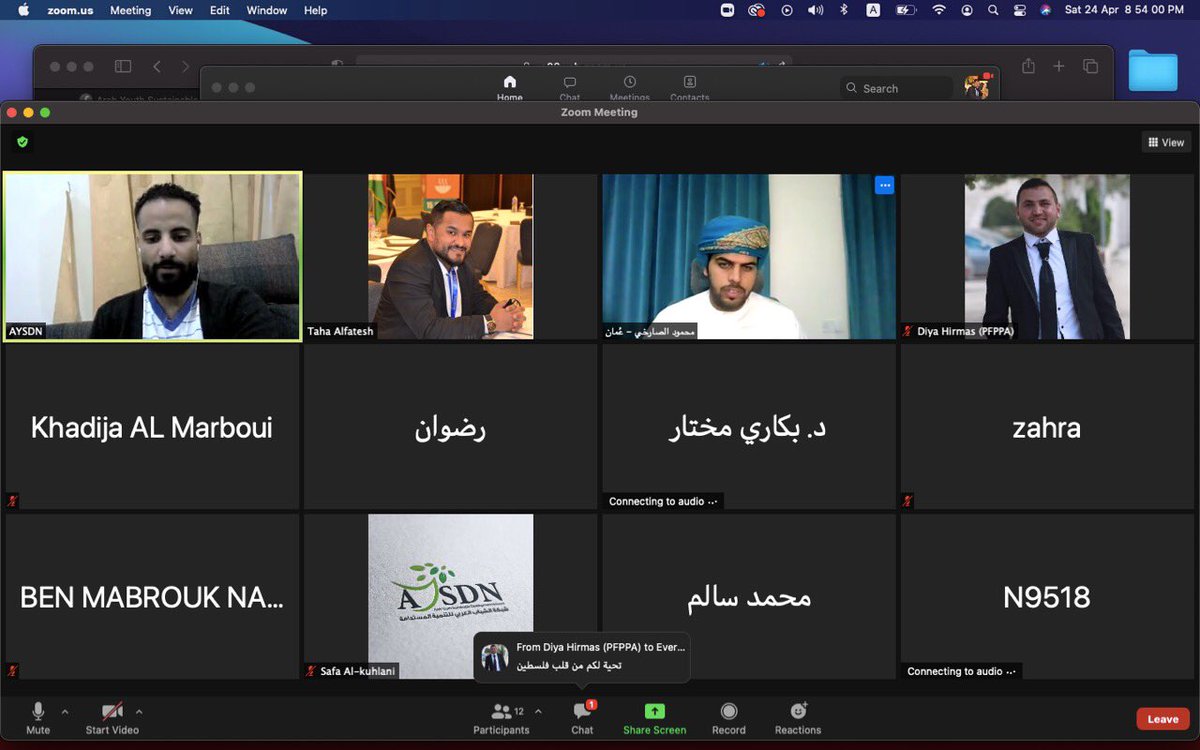Open the volume control in menu bar
This screenshot has height=750, width=1200.
(x=815, y=10)
